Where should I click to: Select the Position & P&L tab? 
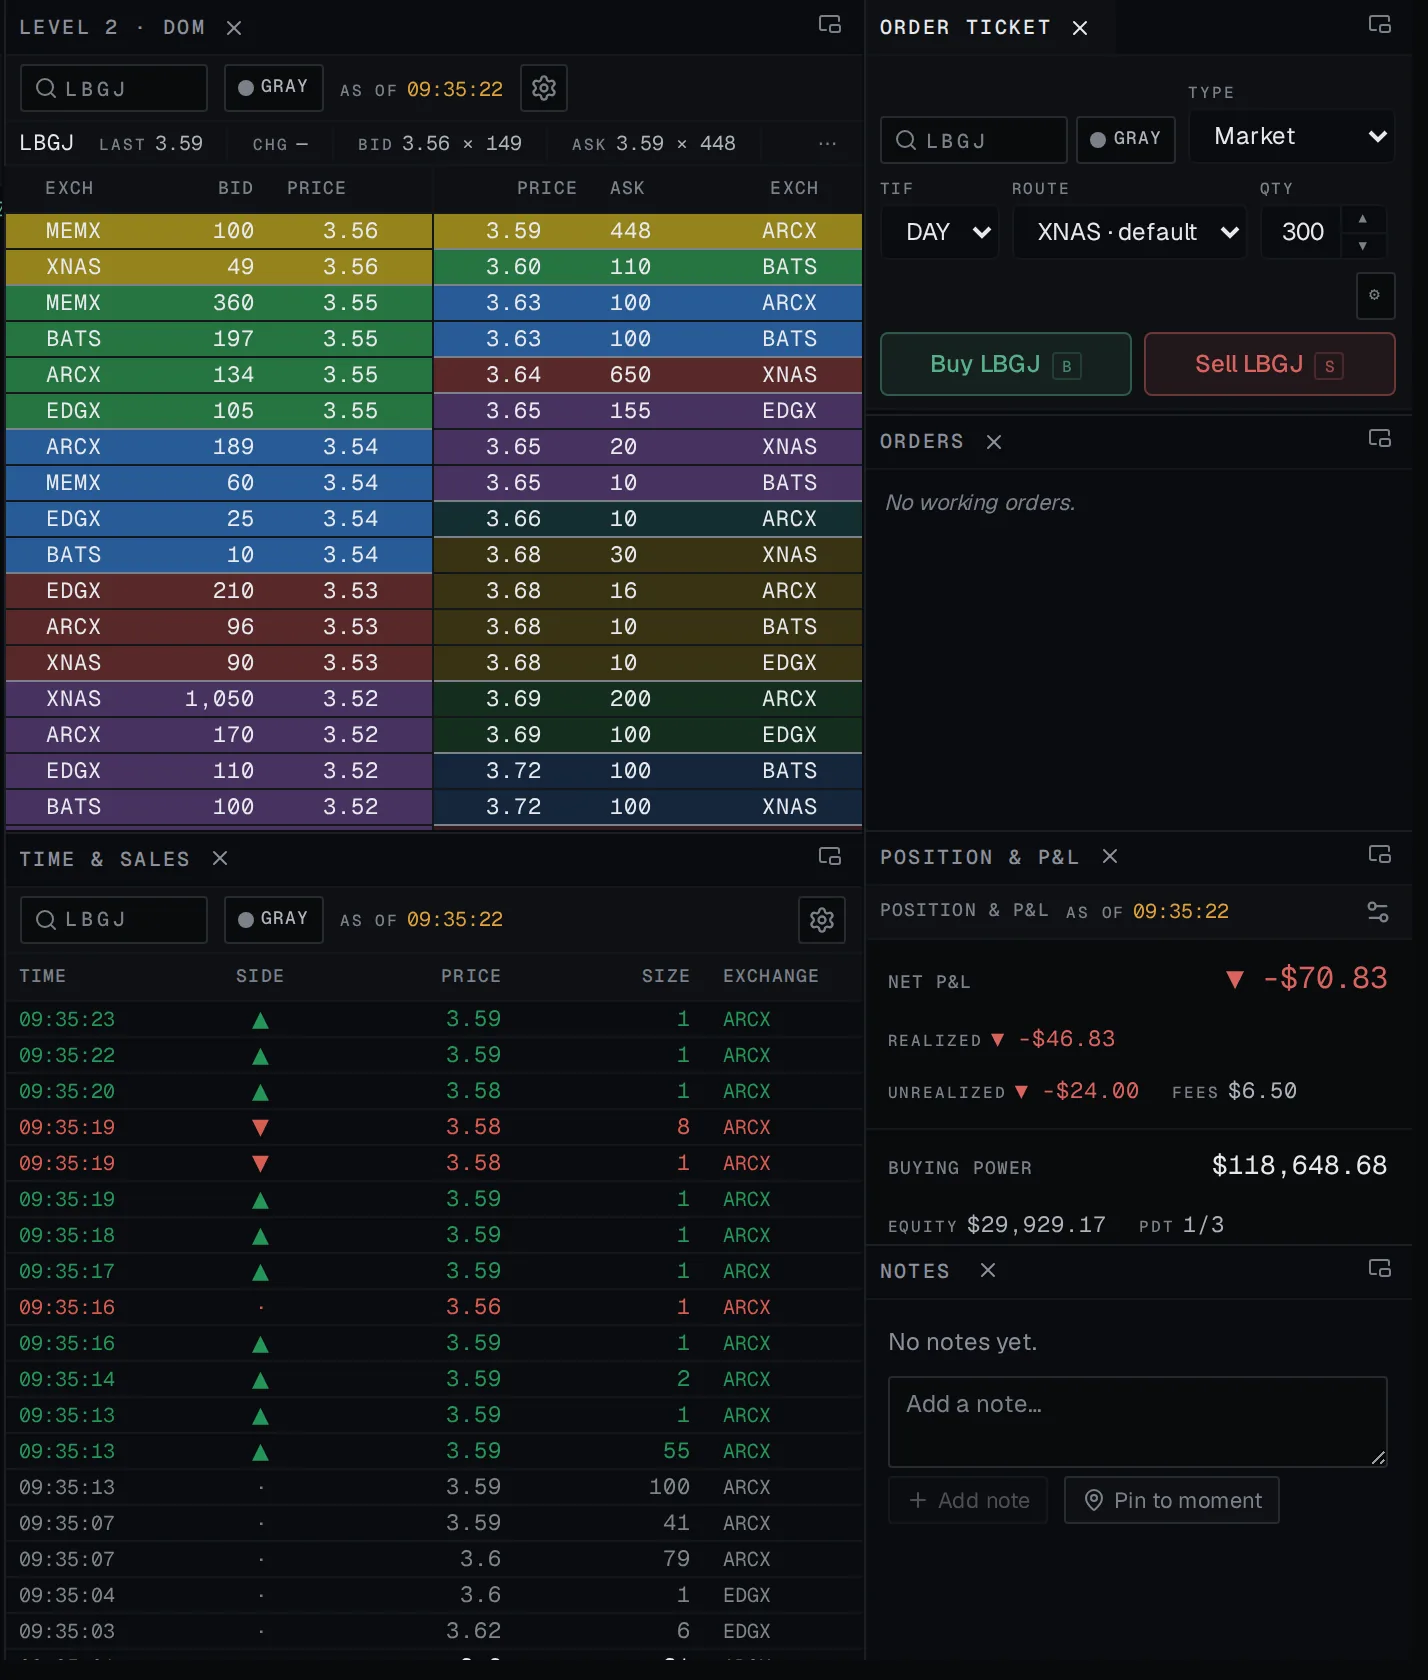click(x=980, y=857)
